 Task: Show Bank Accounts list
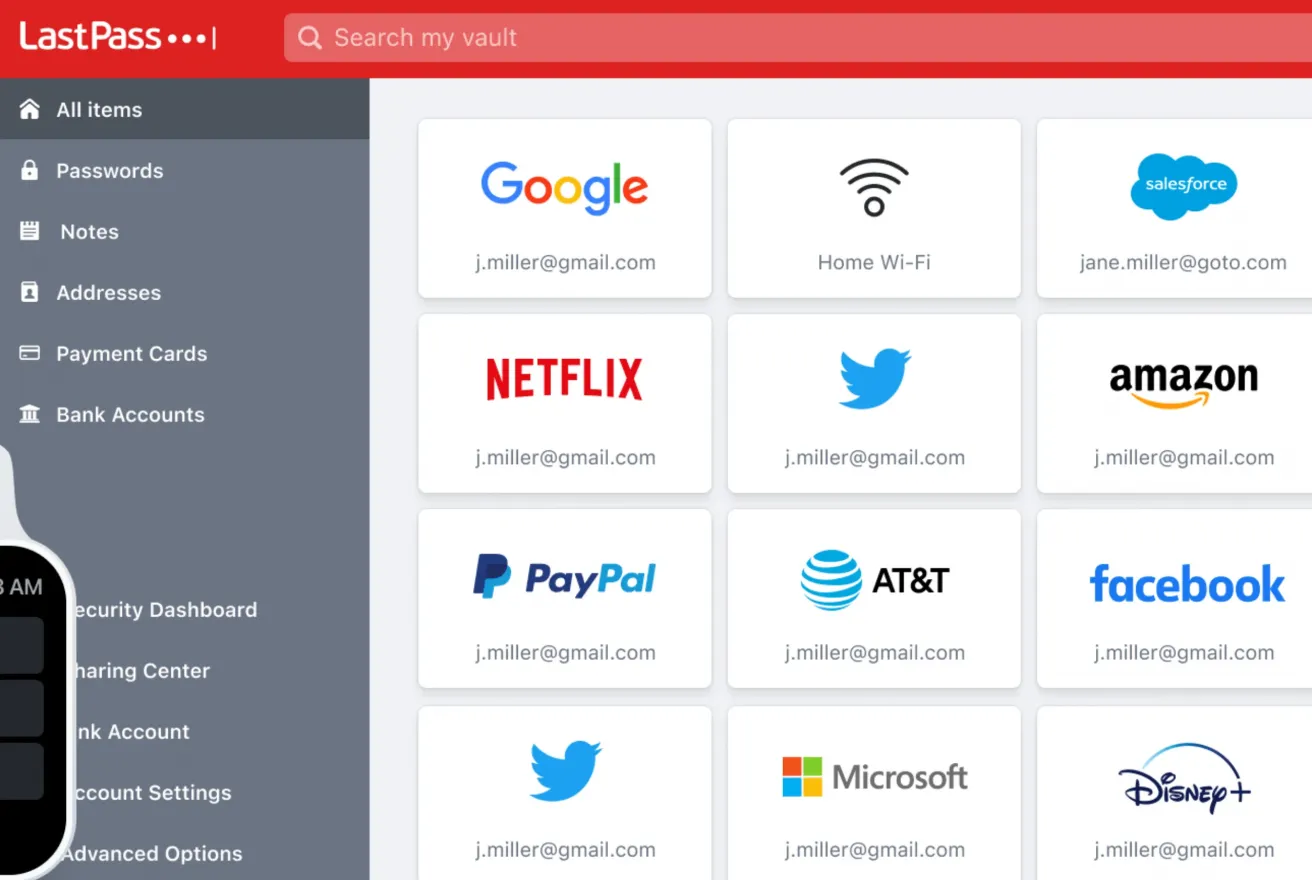tap(184, 414)
